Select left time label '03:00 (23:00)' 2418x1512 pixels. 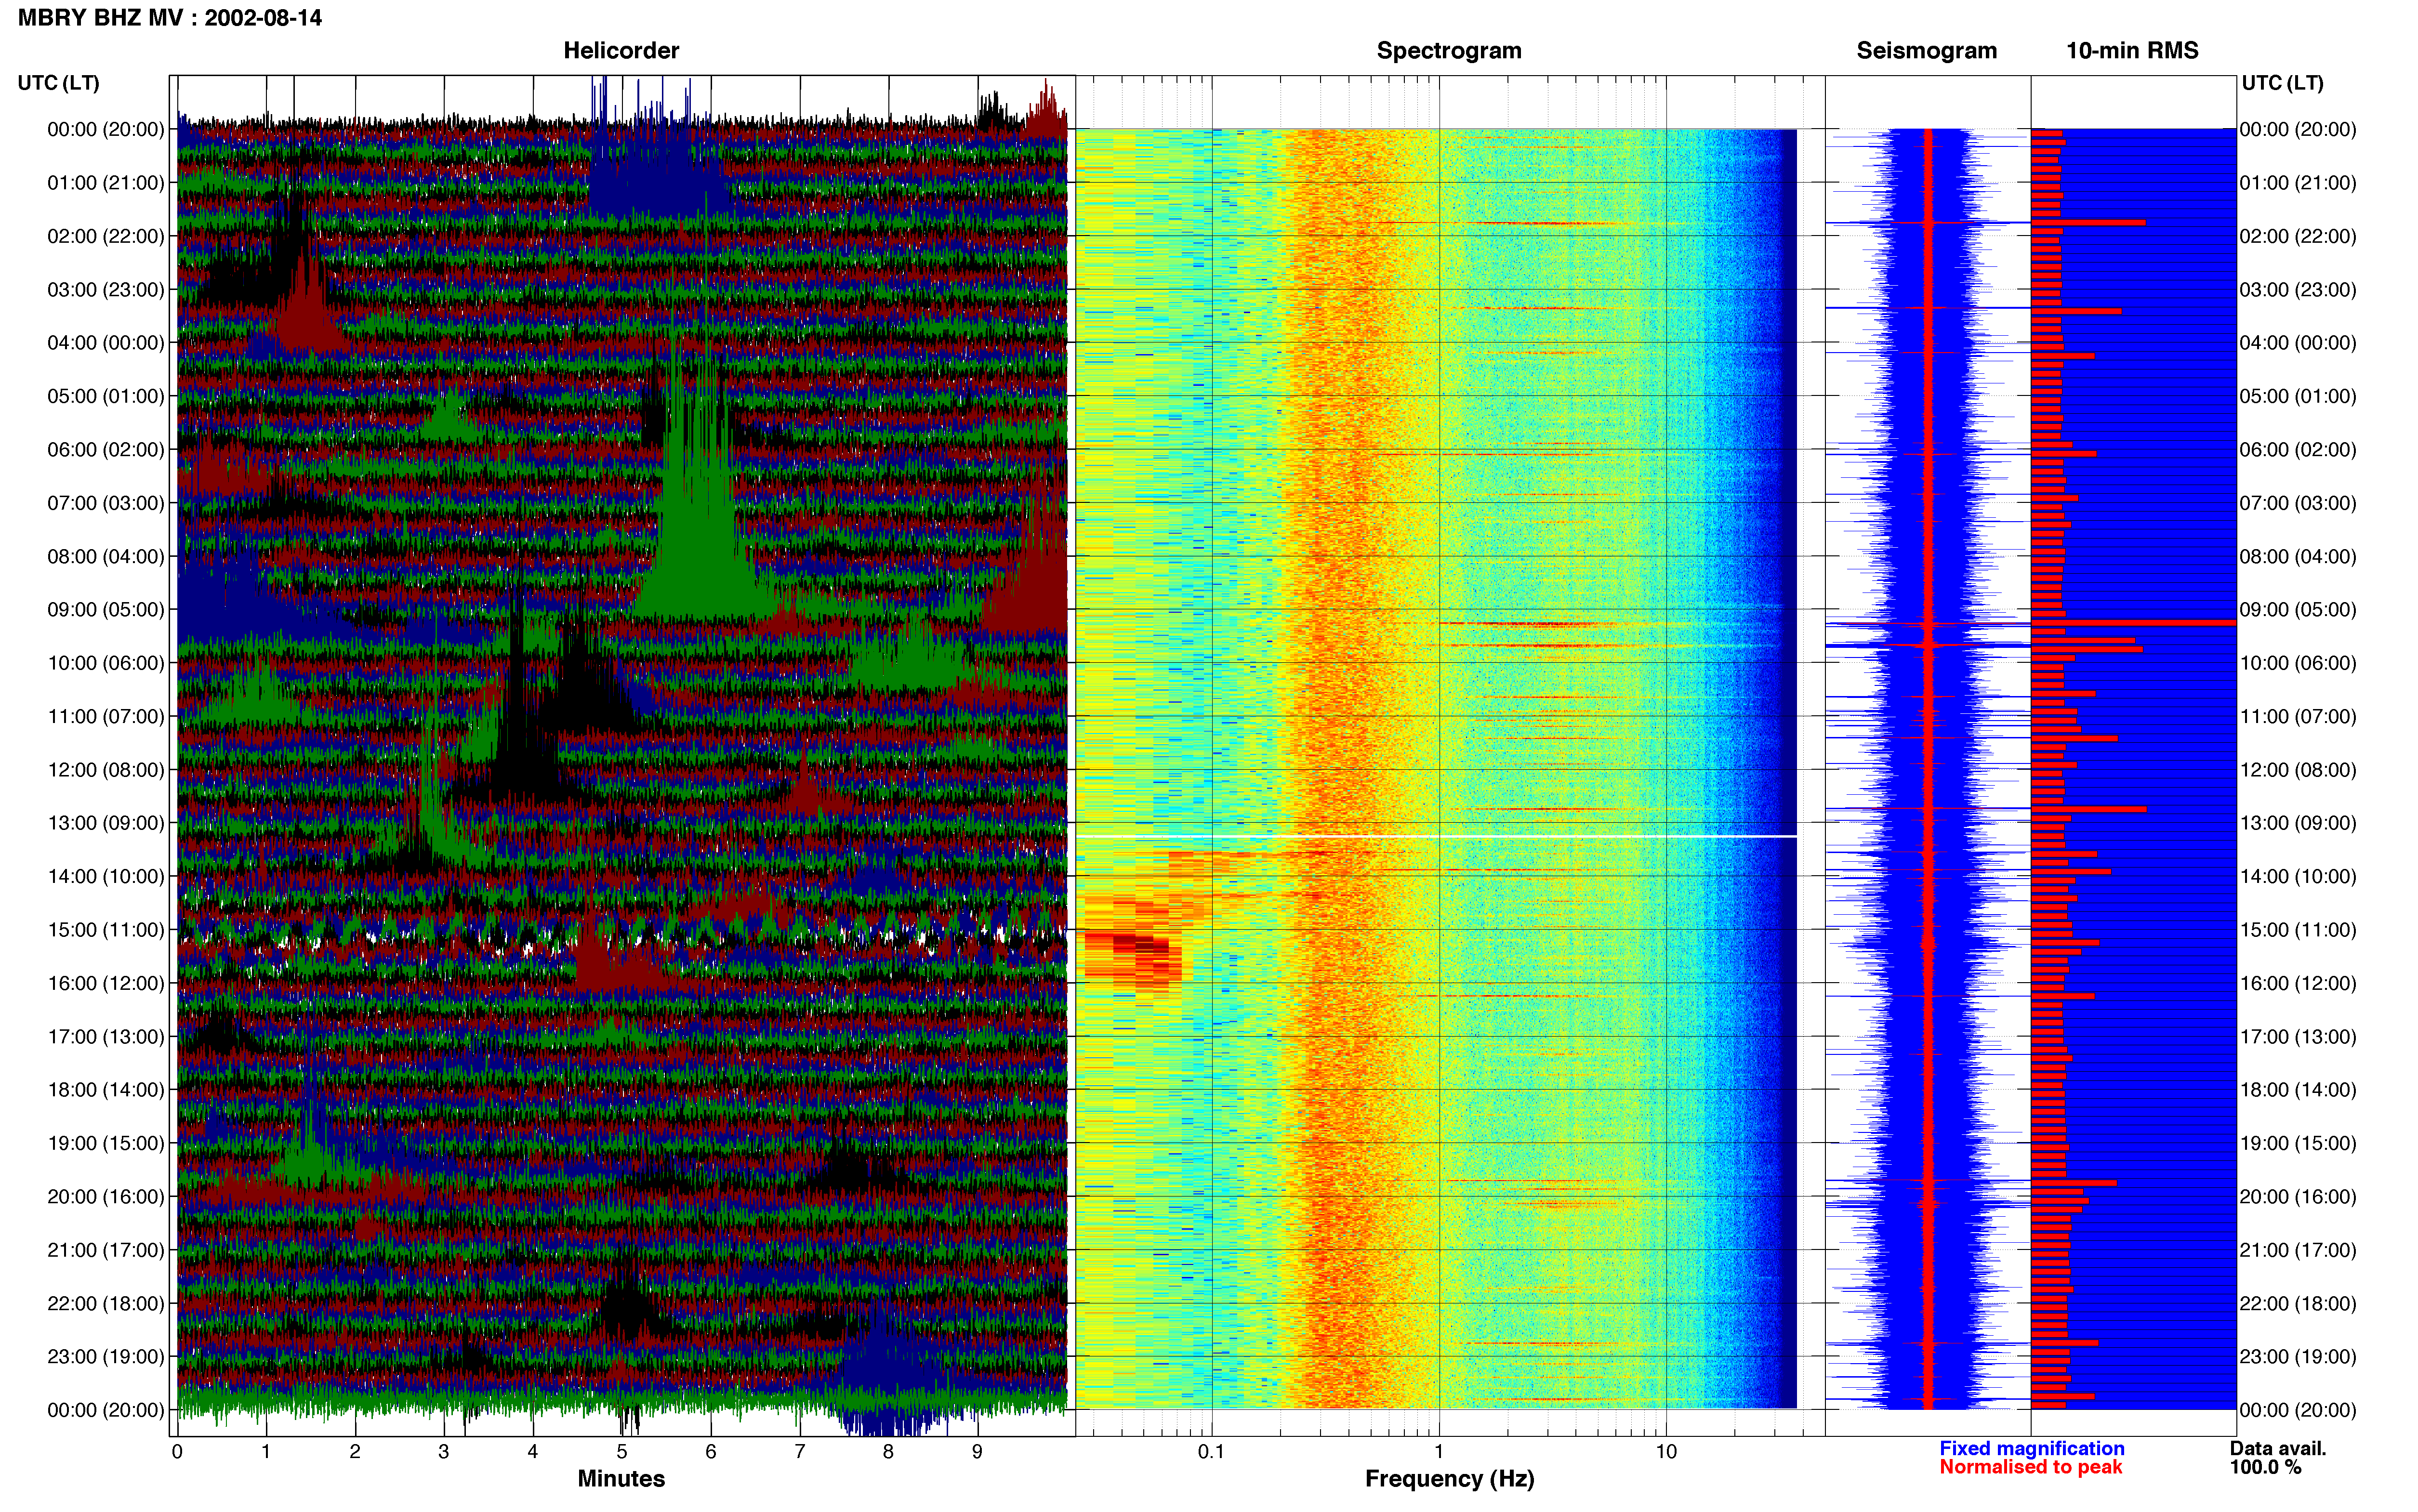106,290
